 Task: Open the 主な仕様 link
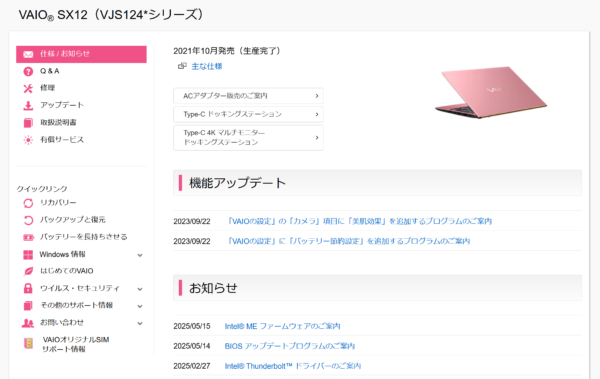click(207, 66)
